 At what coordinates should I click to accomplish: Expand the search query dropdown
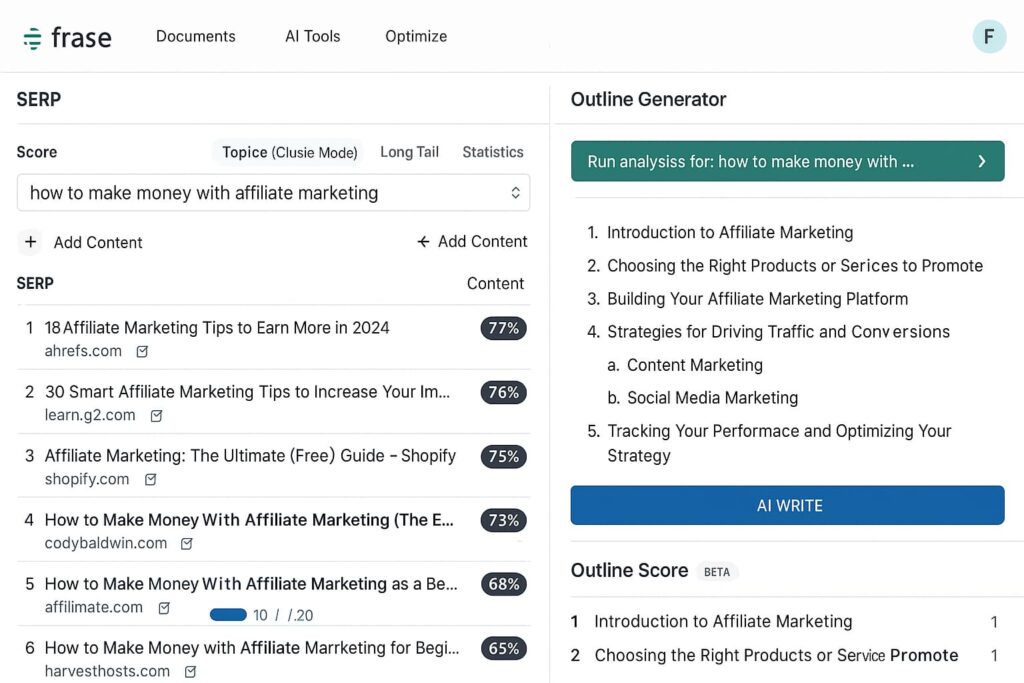point(515,193)
